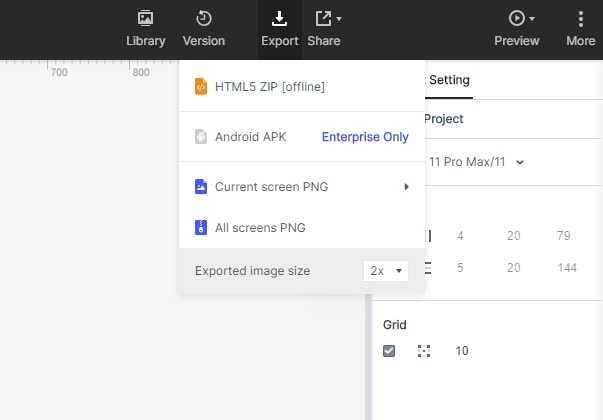The image size is (603, 420).
Task: Select Current screen PNG option
Action: (271, 187)
